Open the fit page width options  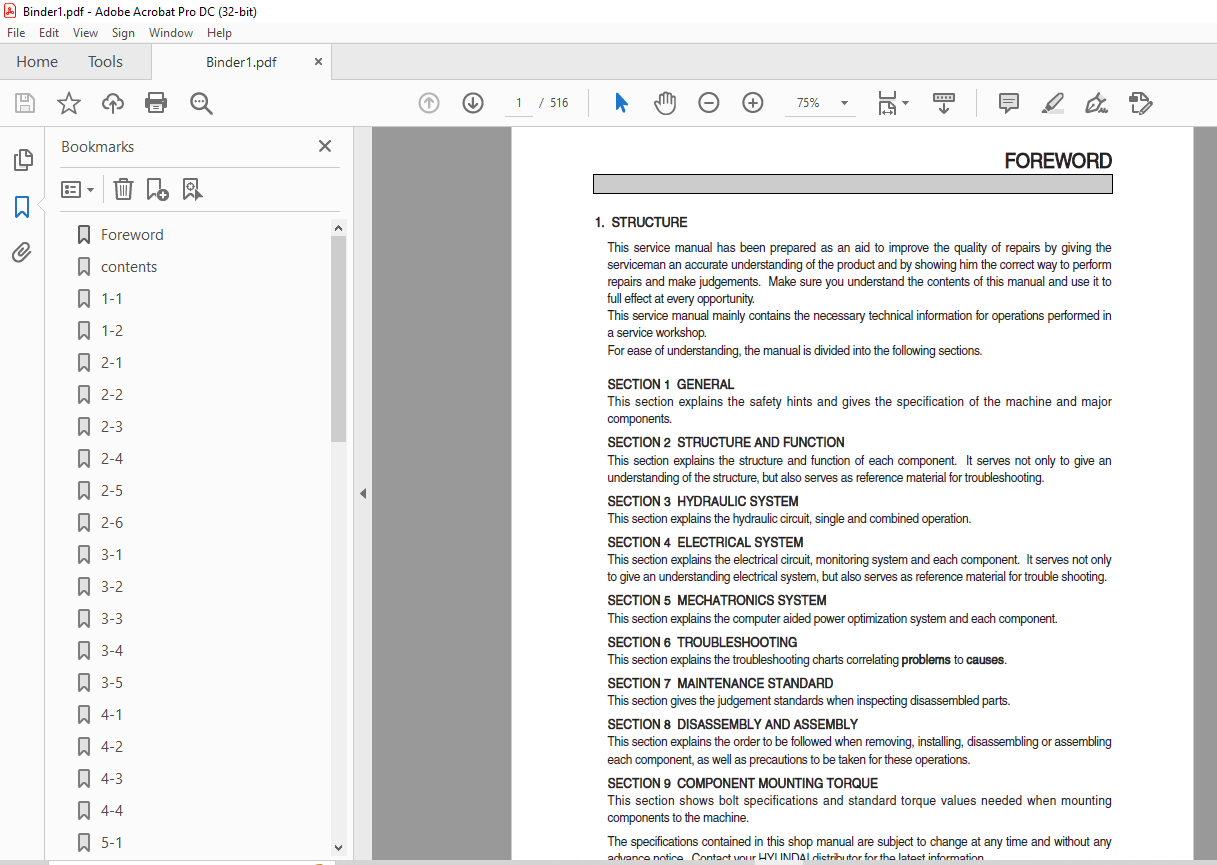coord(893,103)
